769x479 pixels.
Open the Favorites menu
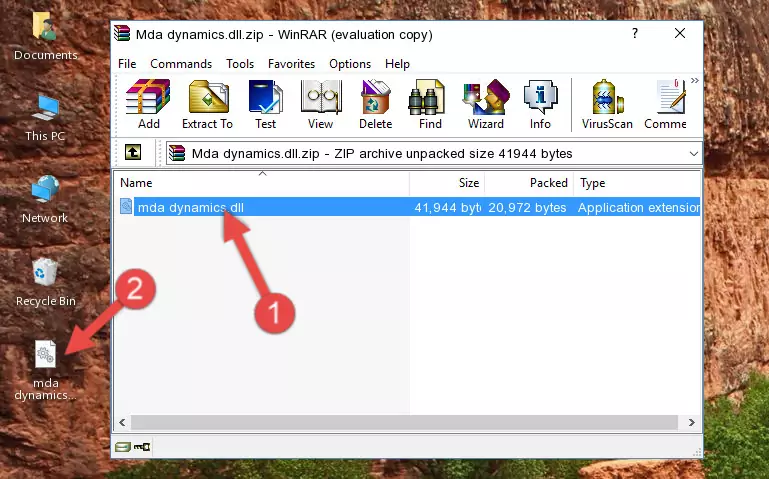(291, 64)
